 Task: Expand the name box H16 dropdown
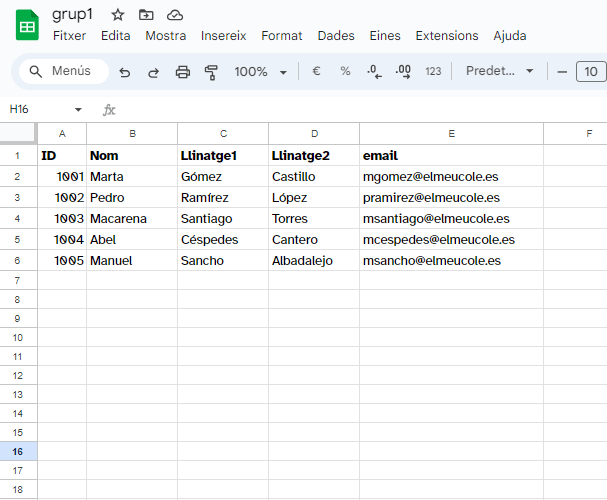(79, 109)
